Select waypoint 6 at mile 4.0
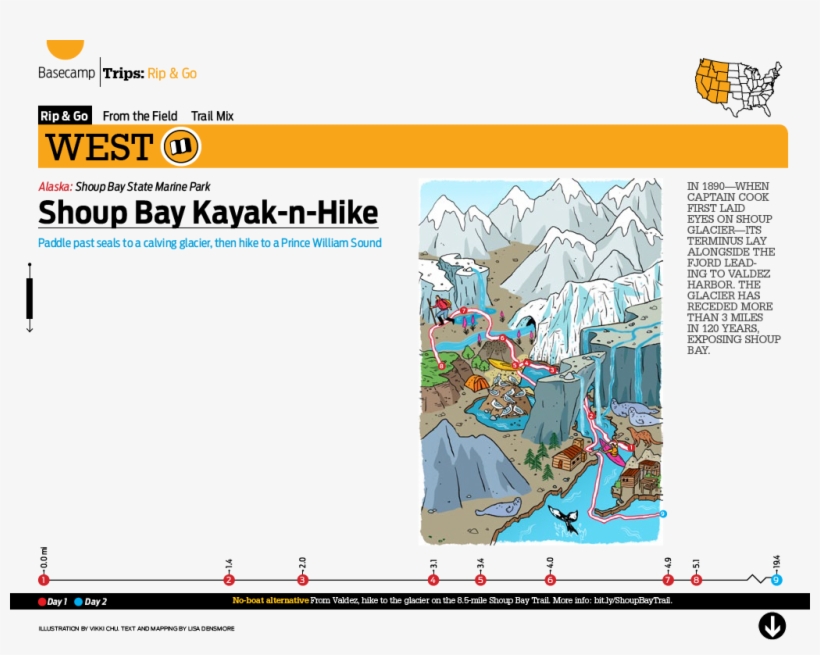Image resolution: width=820 pixels, height=655 pixels. point(550,580)
